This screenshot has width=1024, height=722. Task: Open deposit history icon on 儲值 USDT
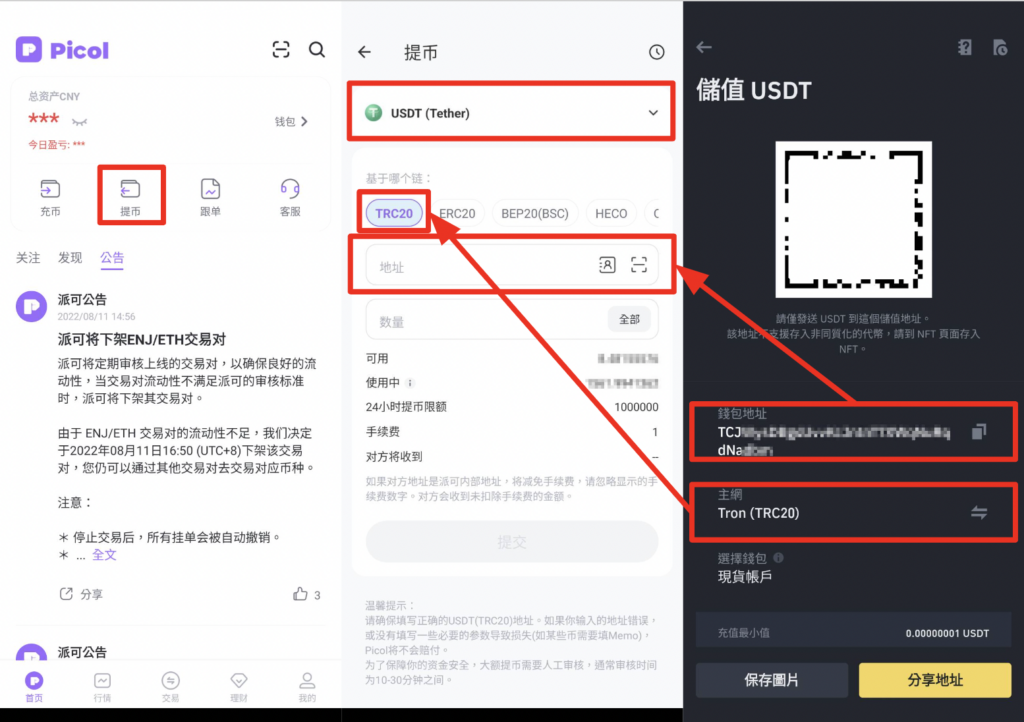pos(1000,47)
